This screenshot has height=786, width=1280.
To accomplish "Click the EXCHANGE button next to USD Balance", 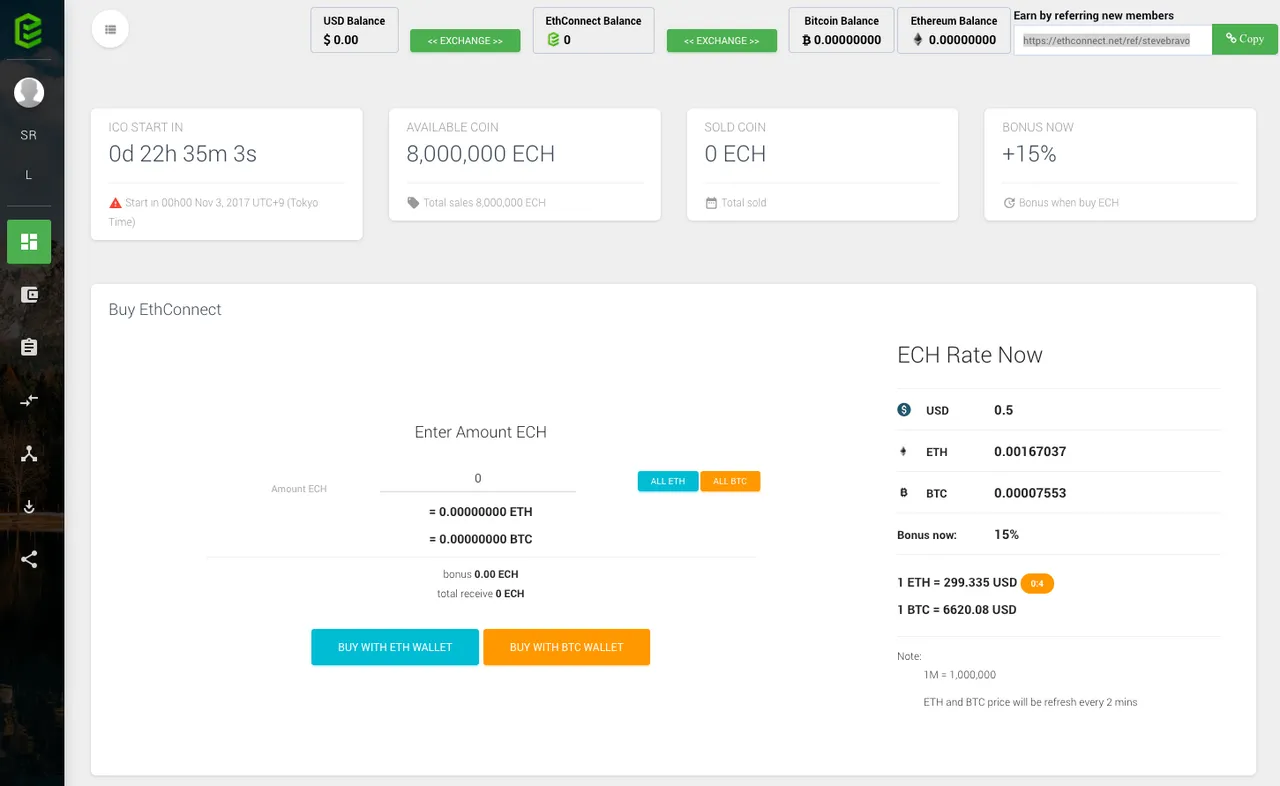I will (465, 41).
